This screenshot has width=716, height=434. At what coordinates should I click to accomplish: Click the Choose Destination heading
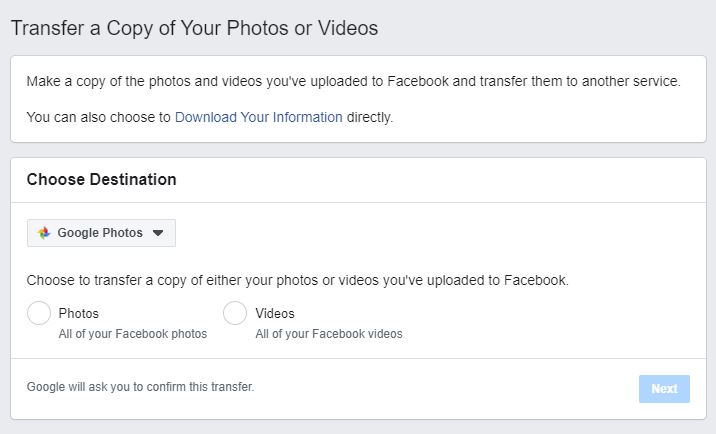point(101,180)
